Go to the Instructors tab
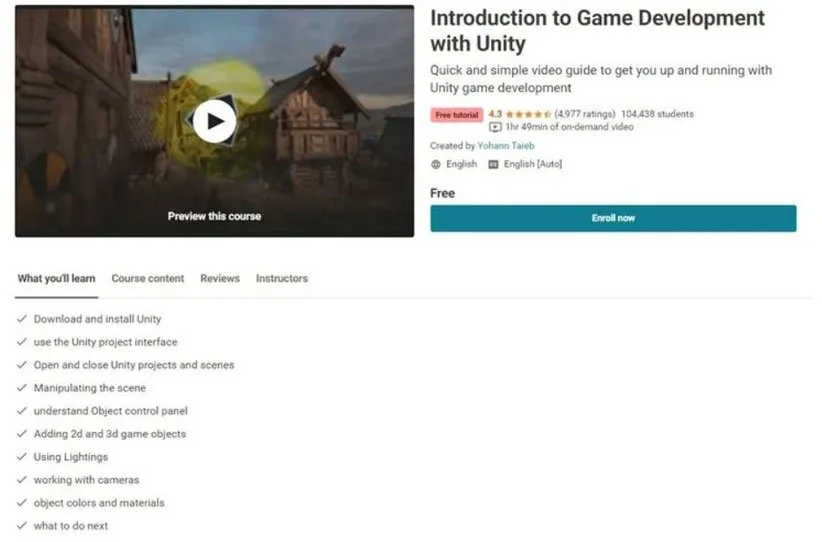Image resolution: width=822 pixels, height=542 pixels. pos(282,278)
